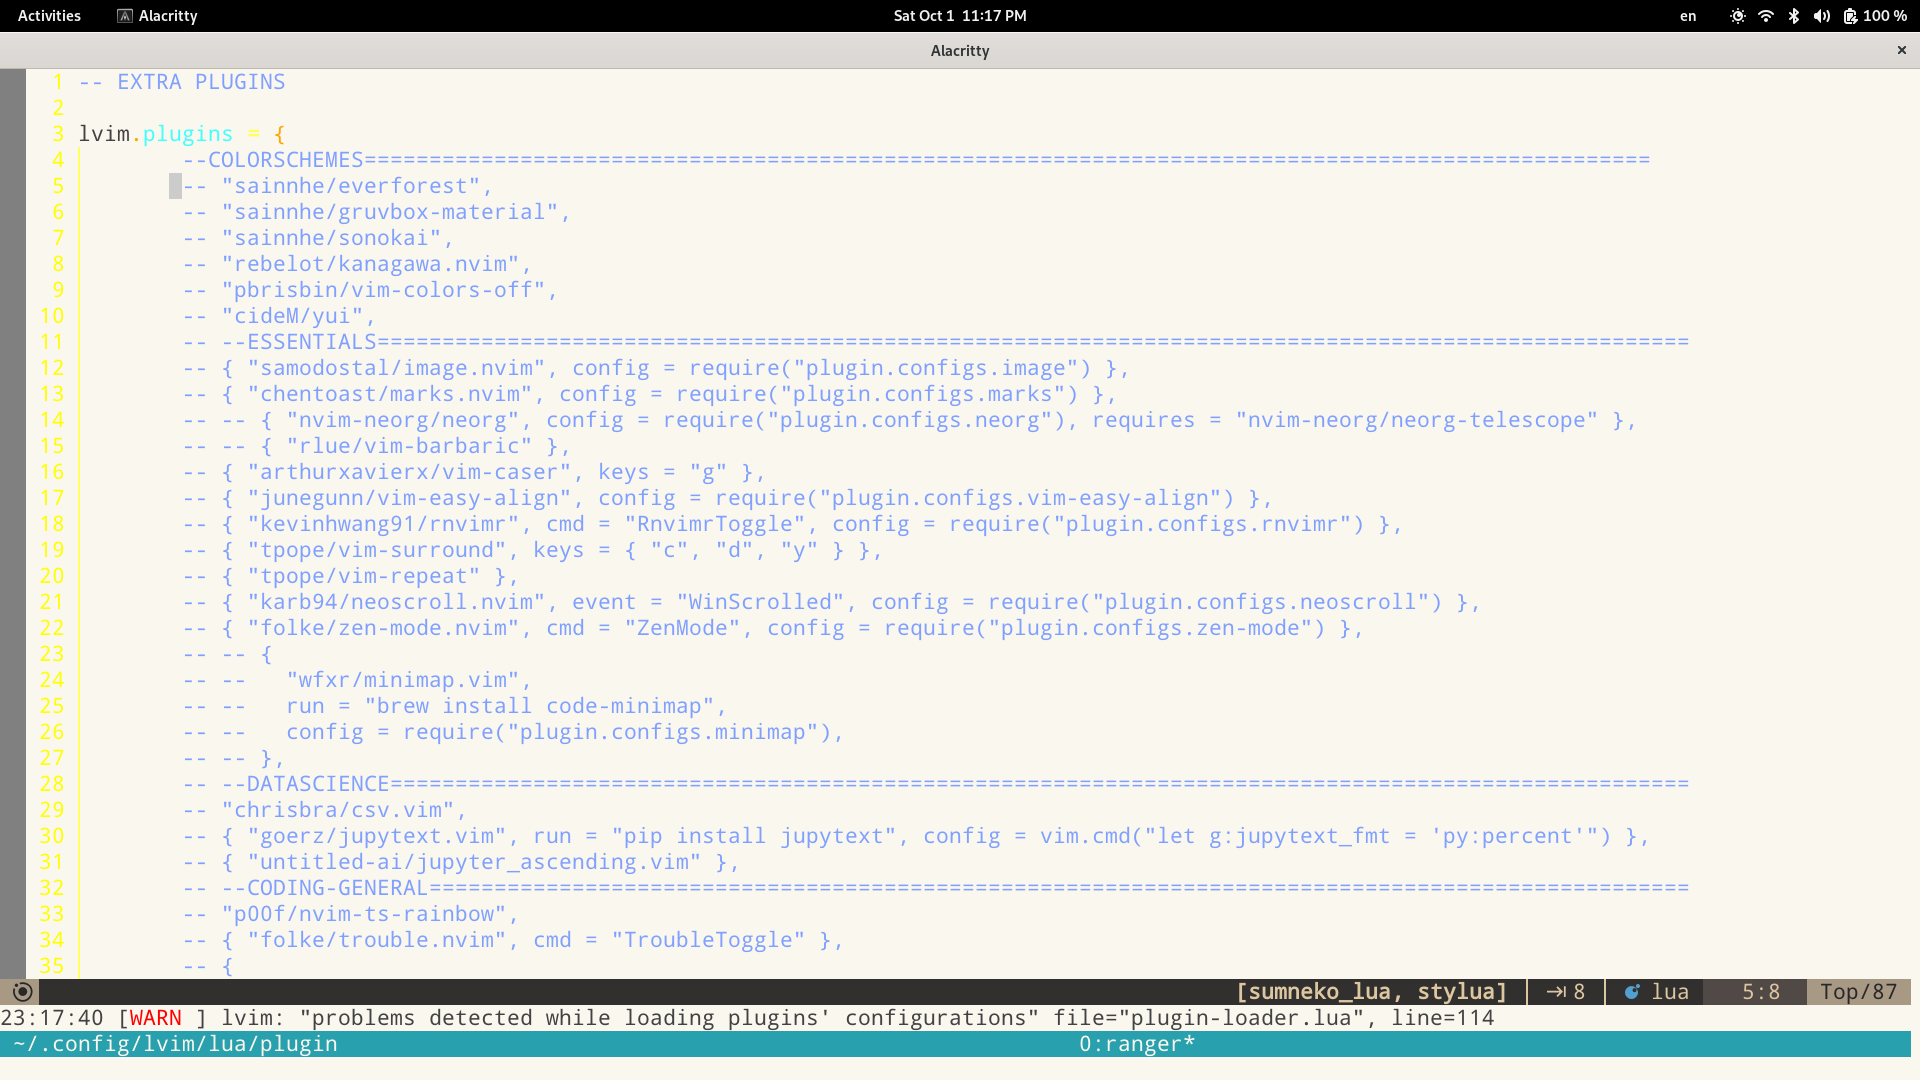This screenshot has width=1920, height=1080.
Task: Click the Bluetooth icon in the system tray
Action: pyautogui.click(x=1793, y=16)
